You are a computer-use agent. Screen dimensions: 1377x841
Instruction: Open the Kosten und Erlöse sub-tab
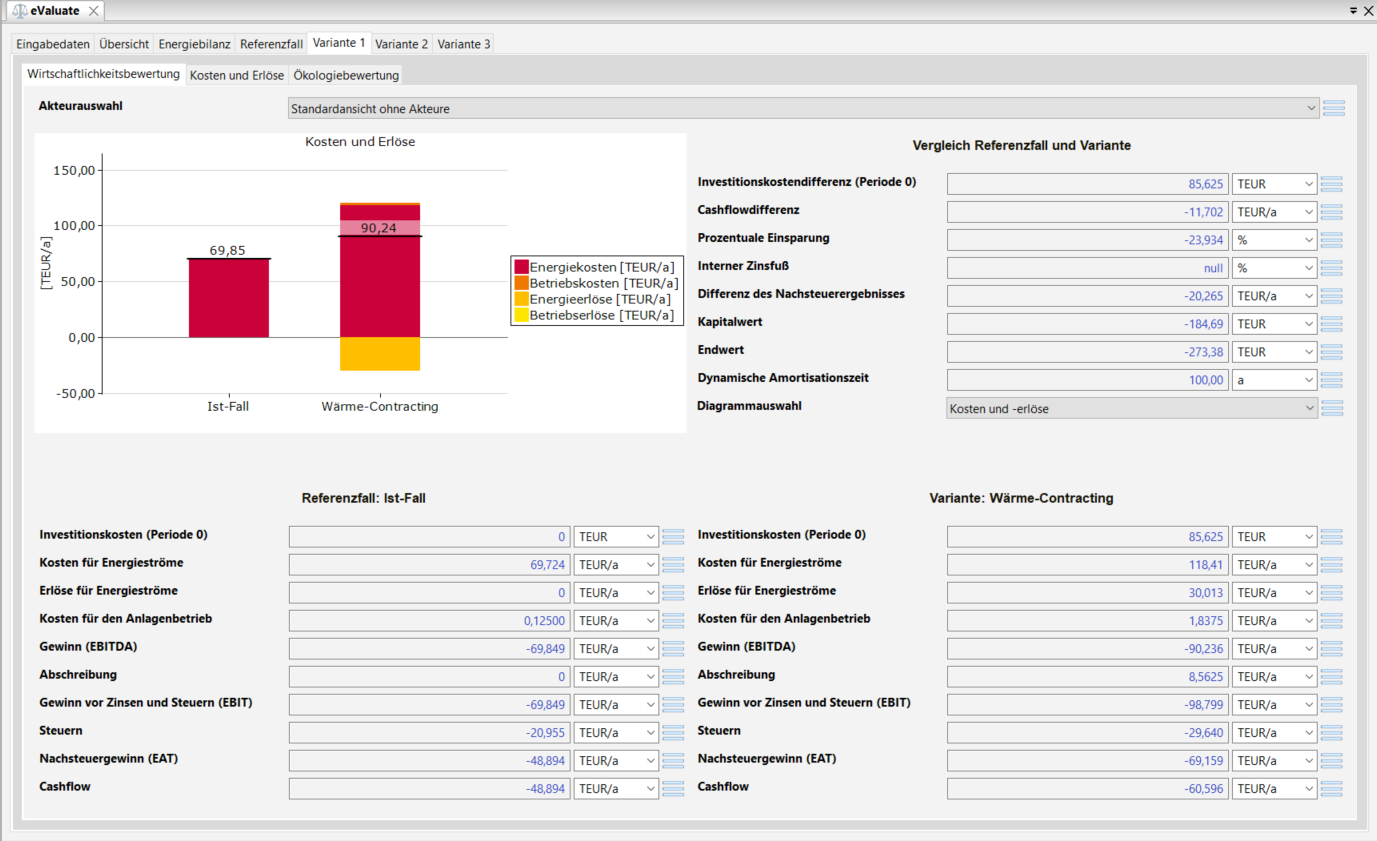tap(237, 75)
